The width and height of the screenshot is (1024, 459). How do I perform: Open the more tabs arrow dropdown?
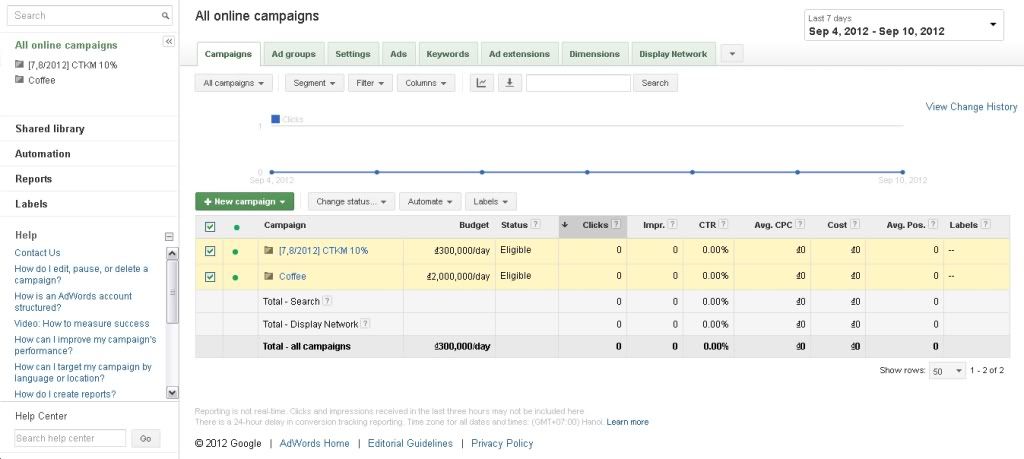[x=731, y=54]
